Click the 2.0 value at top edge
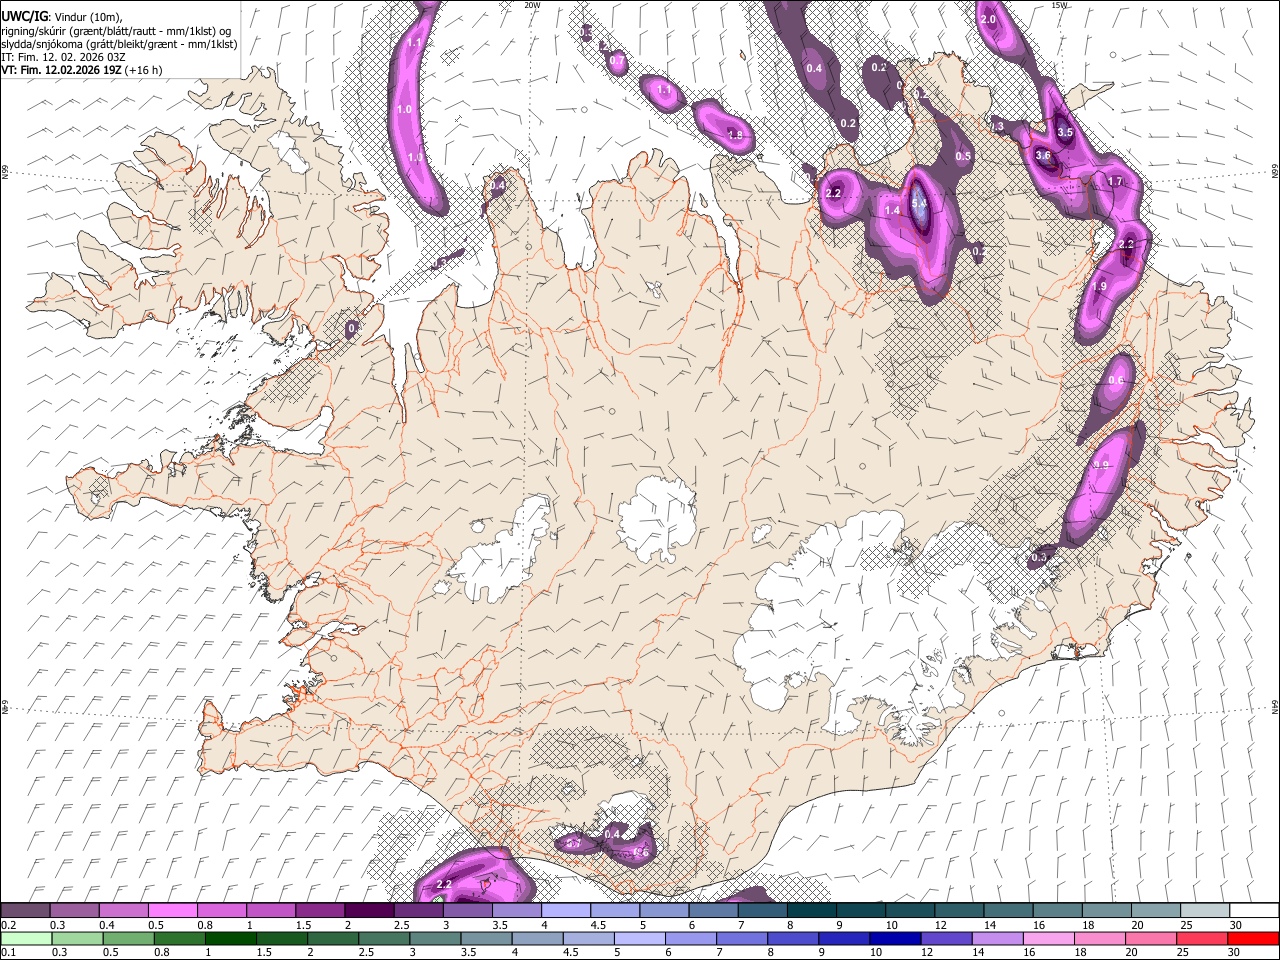1280x960 pixels. (988, 20)
